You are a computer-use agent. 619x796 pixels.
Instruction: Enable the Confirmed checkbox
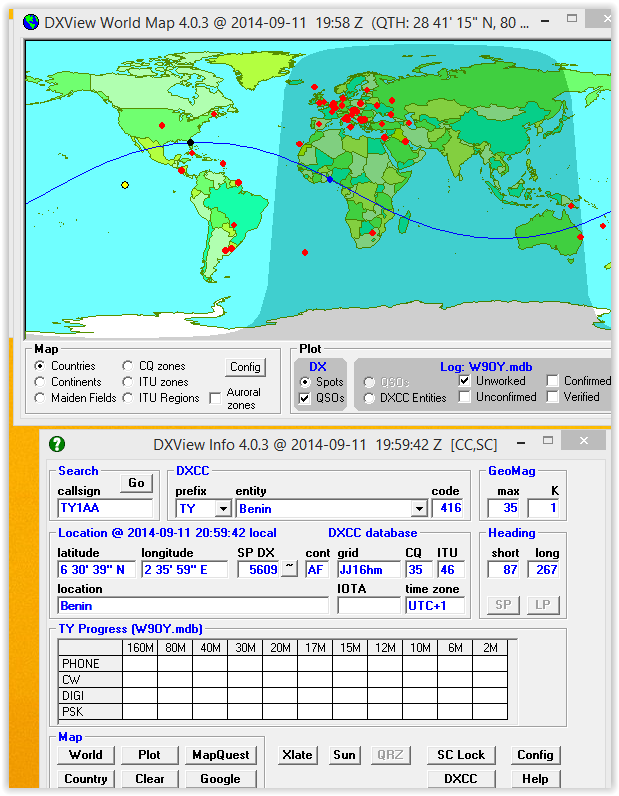click(552, 381)
